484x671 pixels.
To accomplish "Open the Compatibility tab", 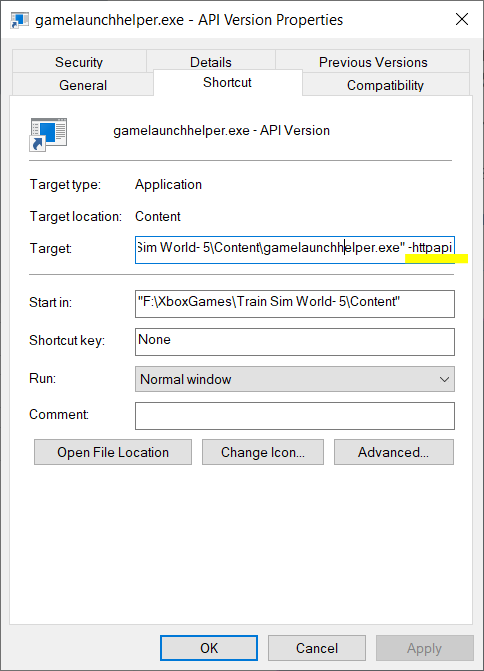I will pyautogui.click(x=386, y=85).
